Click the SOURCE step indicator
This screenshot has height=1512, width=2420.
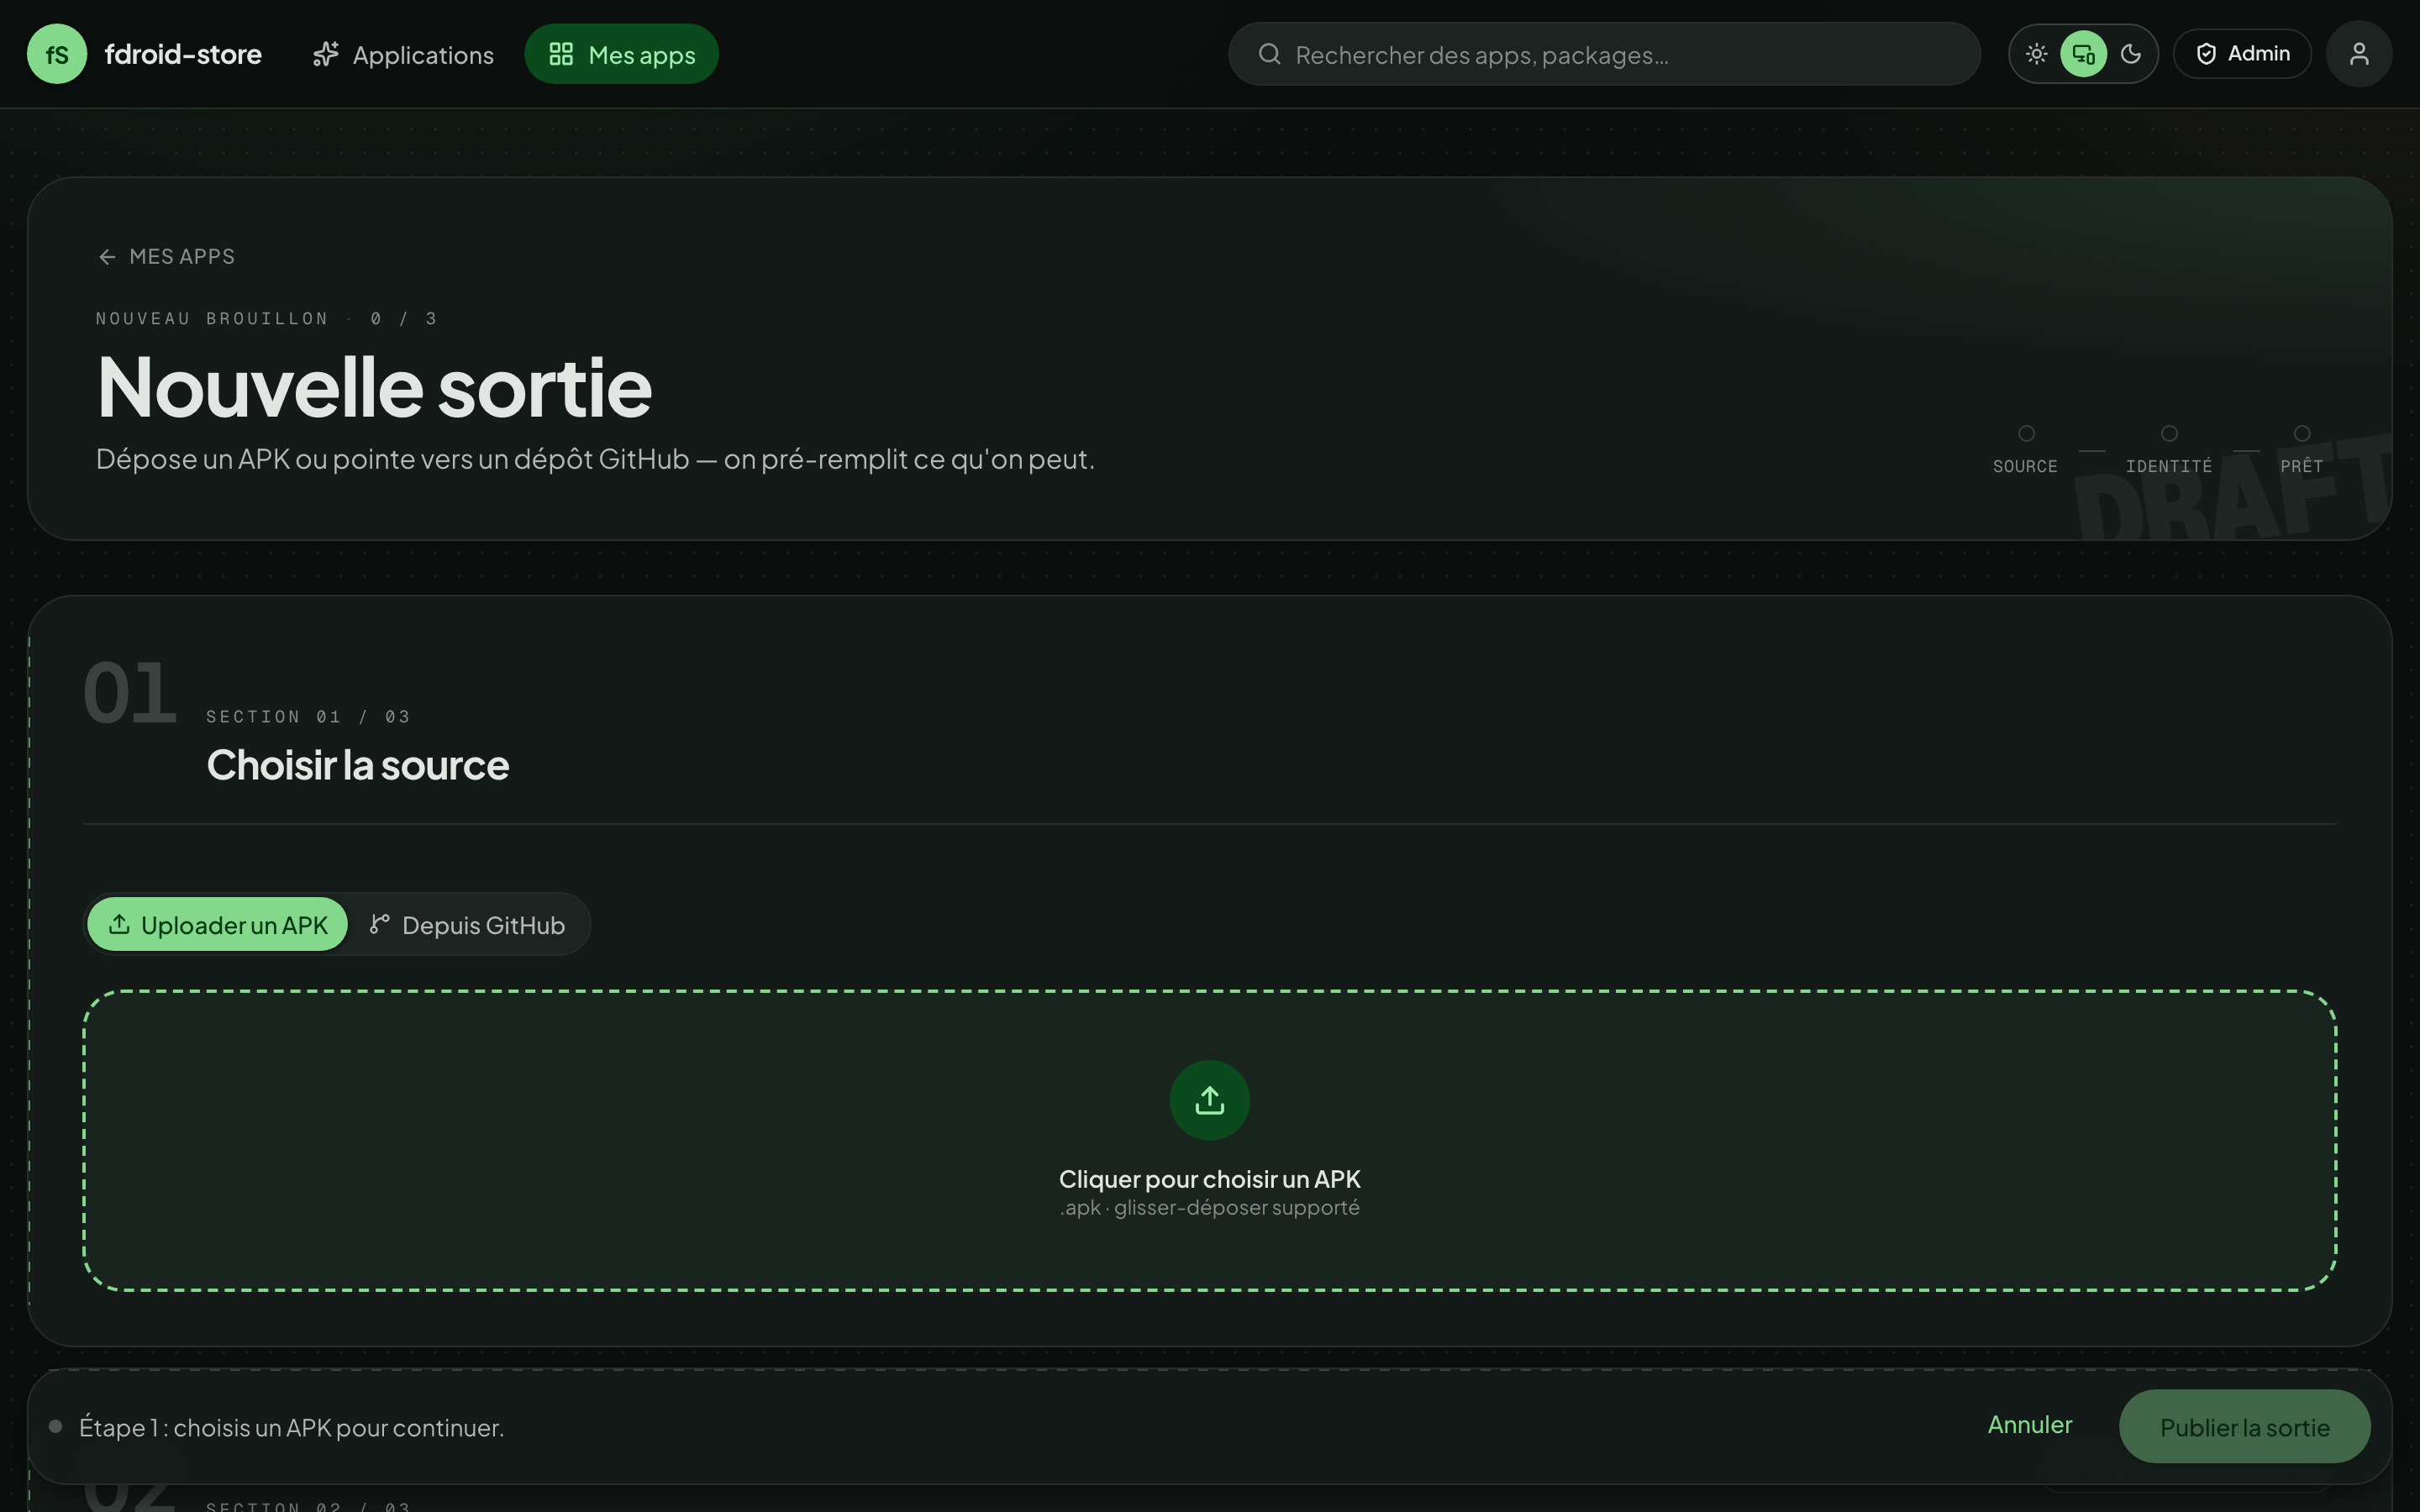(2025, 450)
